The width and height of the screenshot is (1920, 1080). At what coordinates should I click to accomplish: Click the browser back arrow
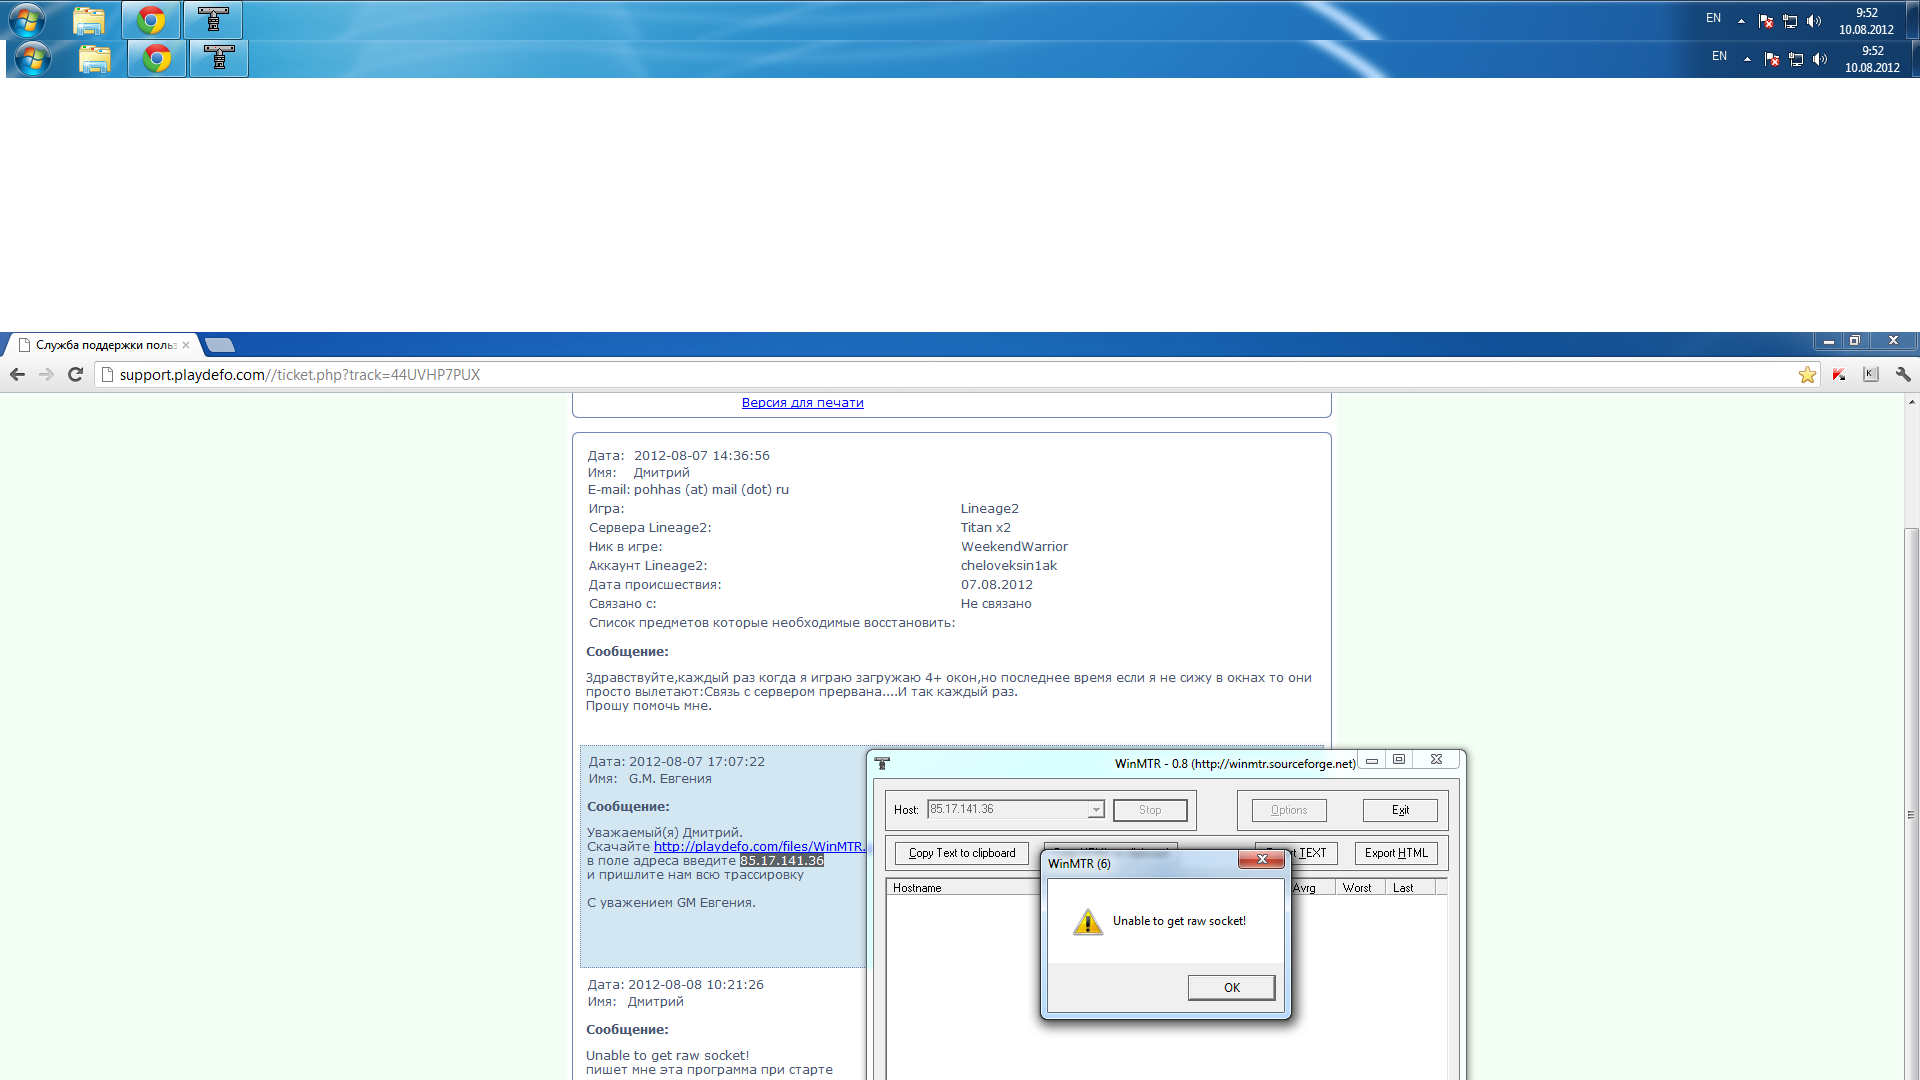pyautogui.click(x=17, y=375)
